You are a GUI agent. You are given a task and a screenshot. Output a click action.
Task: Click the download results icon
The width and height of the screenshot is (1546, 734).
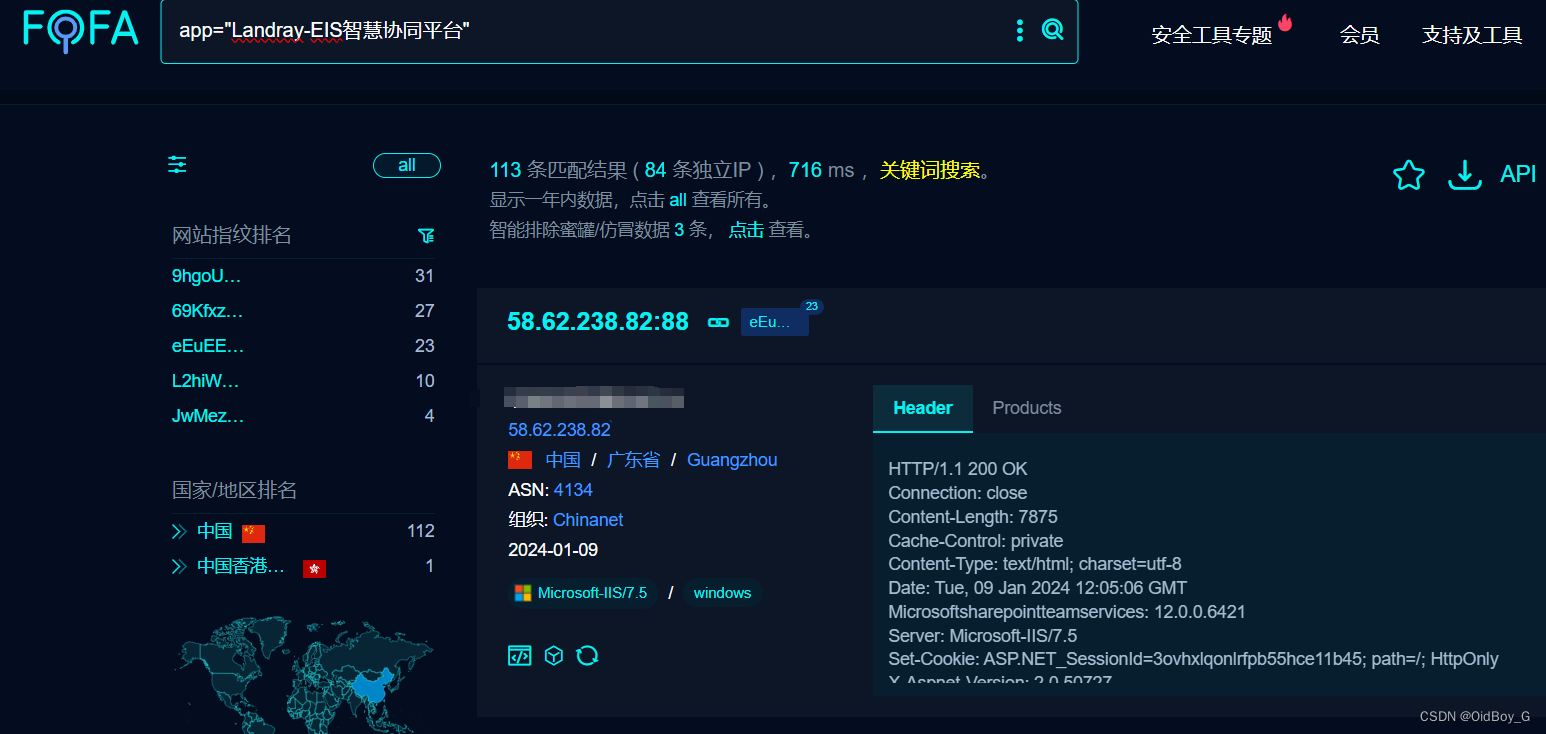pos(1464,174)
